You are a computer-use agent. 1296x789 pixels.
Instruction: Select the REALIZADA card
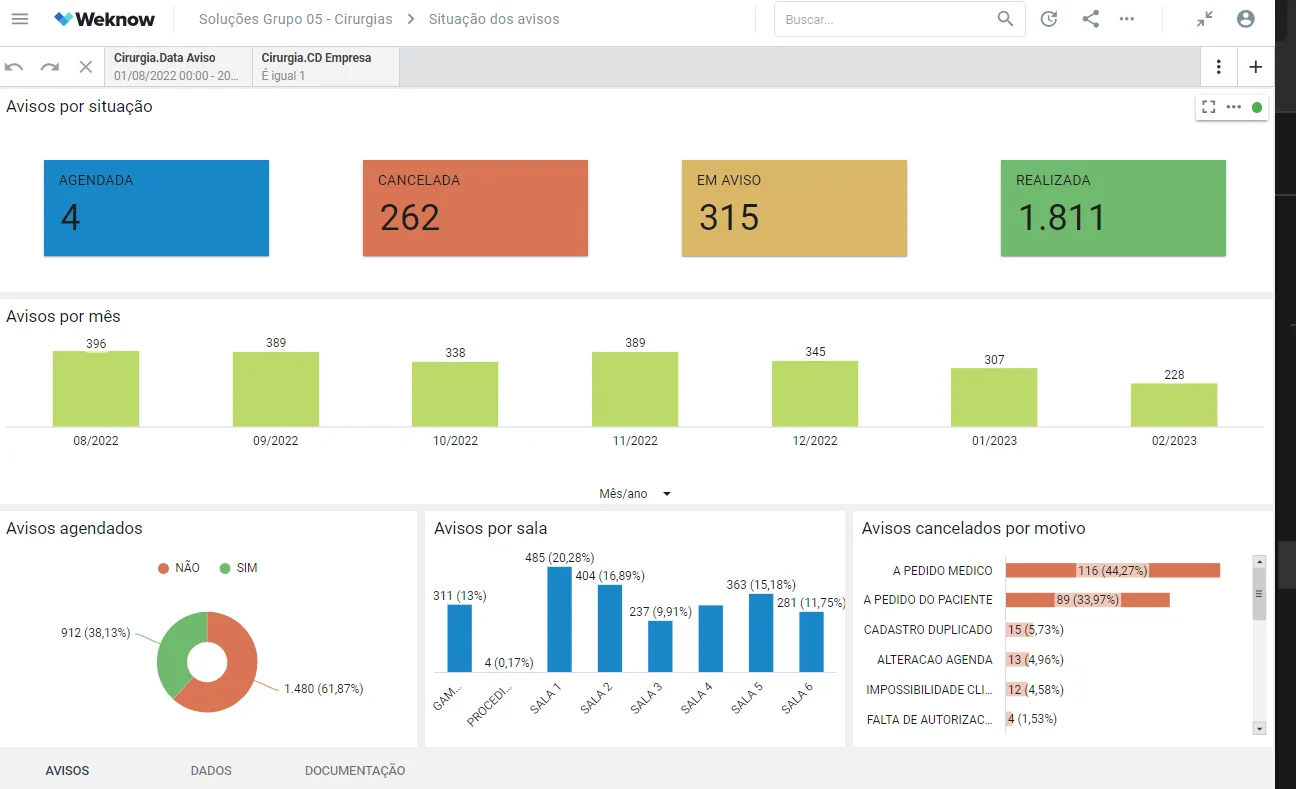pos(1113,208)
